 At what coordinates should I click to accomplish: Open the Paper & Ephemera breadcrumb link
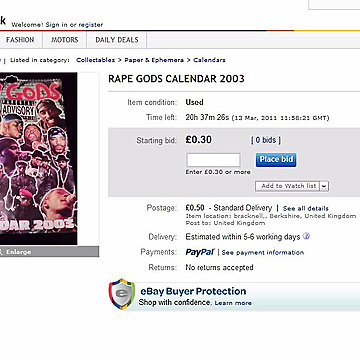click(x=154, y=60)
